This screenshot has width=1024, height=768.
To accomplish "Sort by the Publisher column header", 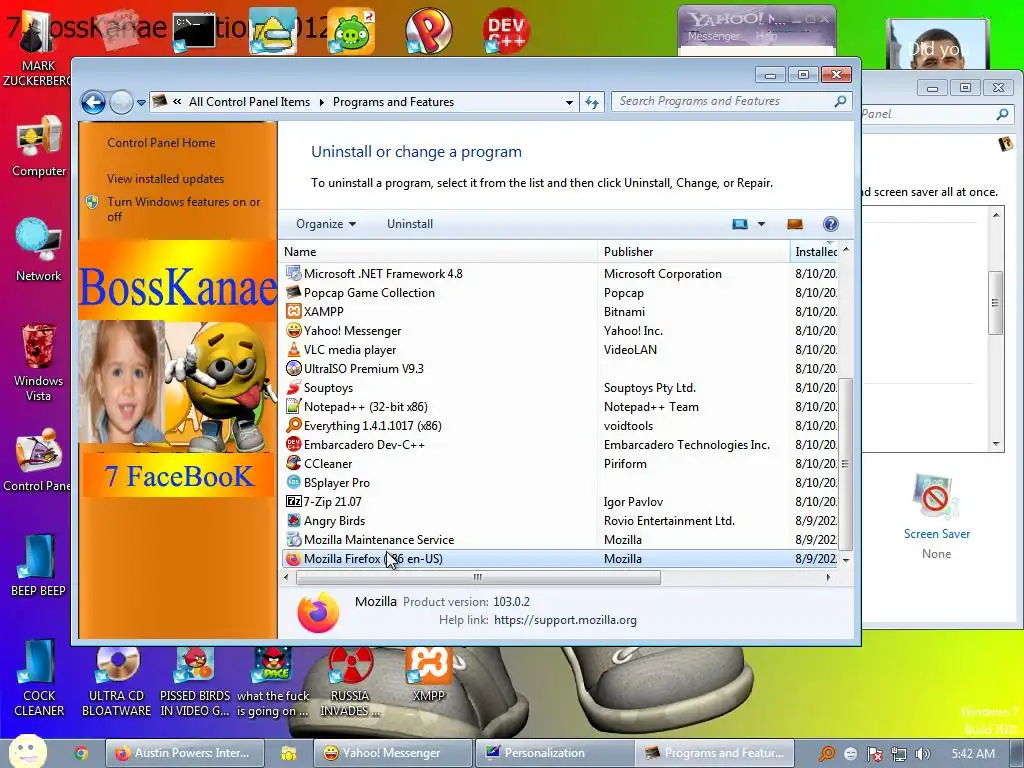I will click(694, 251).
